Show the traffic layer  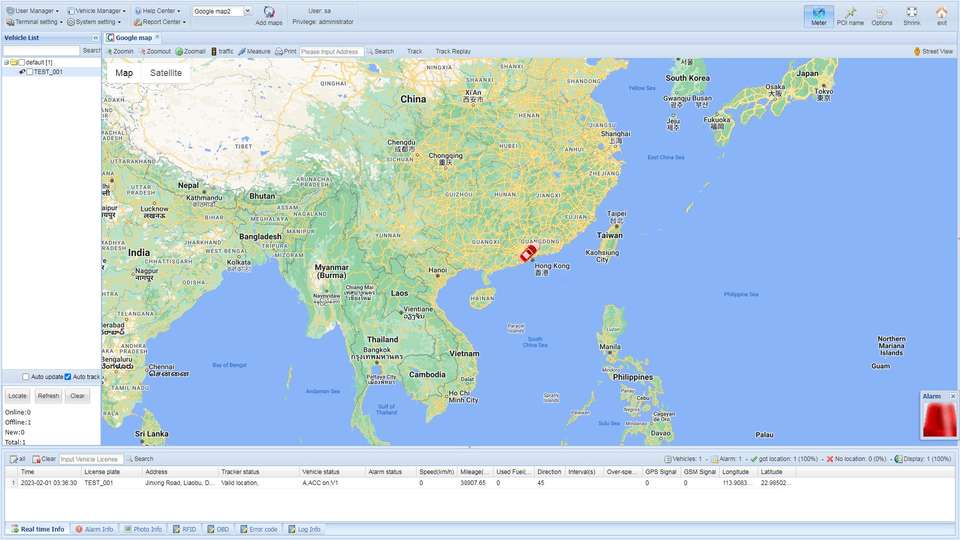[221, 51]
